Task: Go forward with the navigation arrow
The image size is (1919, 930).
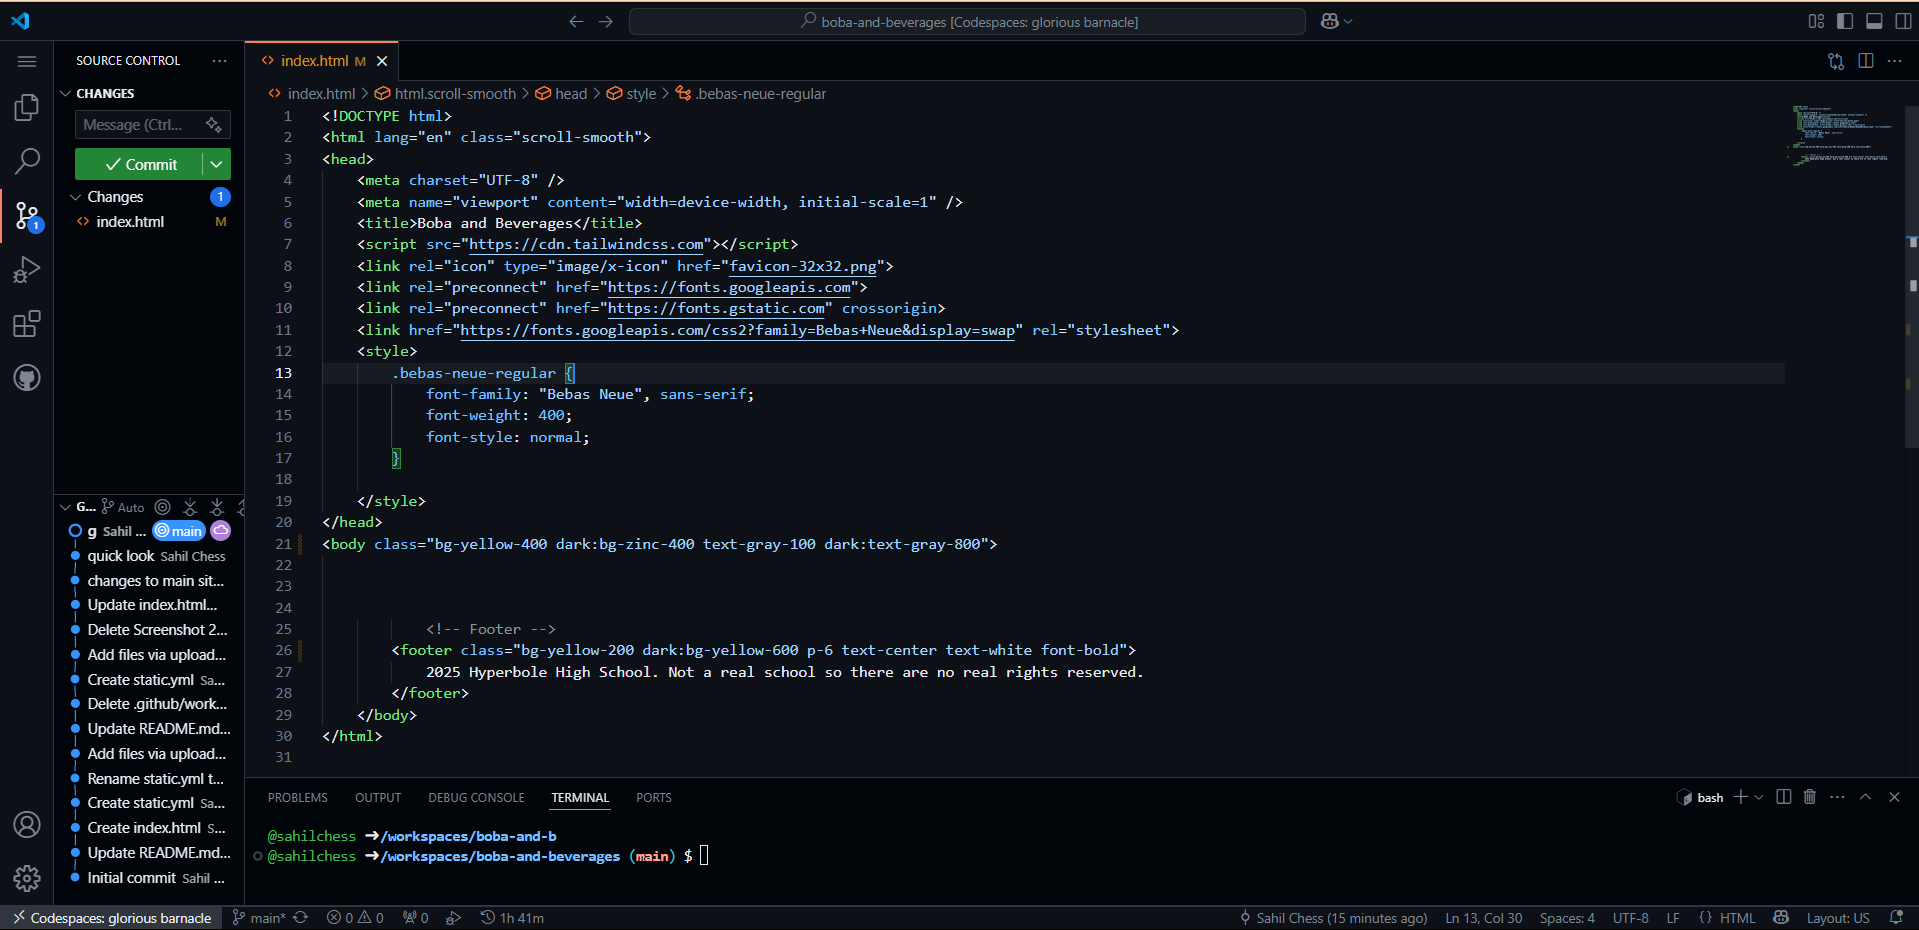Action: tap(606, 21)
